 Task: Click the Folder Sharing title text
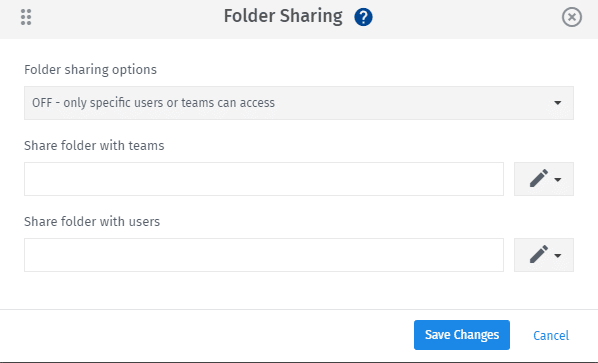pos(283,16)
